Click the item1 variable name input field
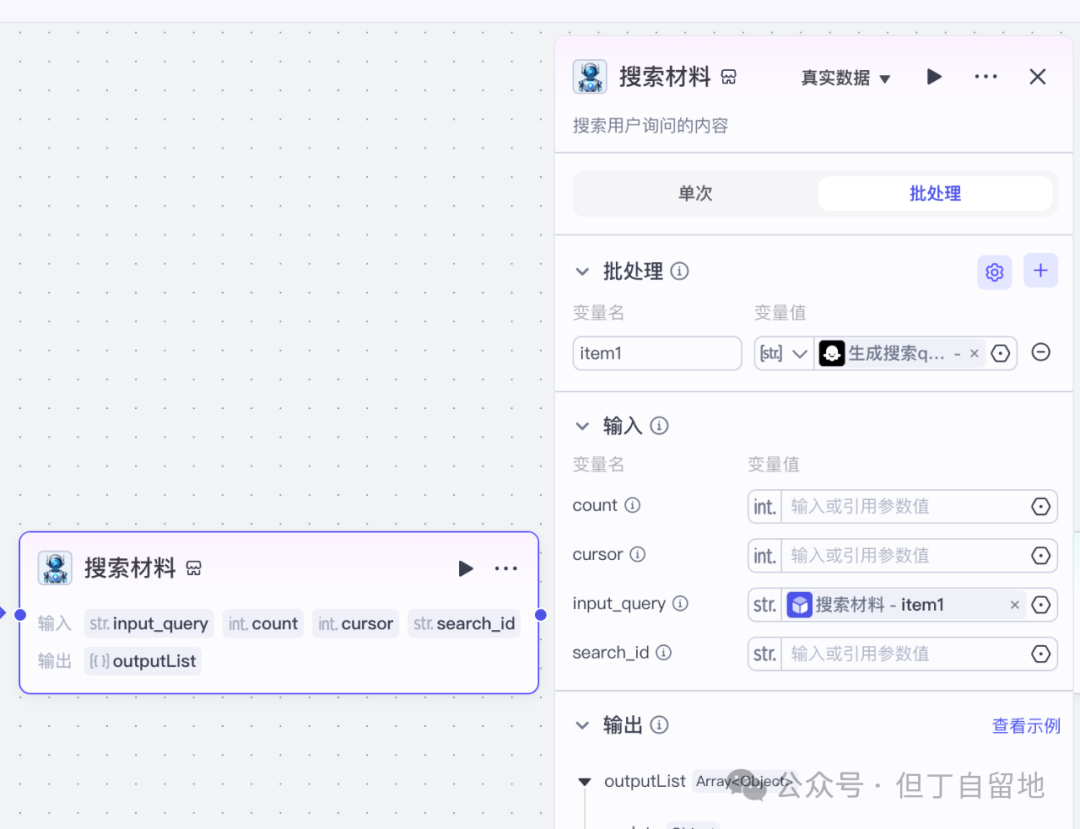 tap(656, 352)
